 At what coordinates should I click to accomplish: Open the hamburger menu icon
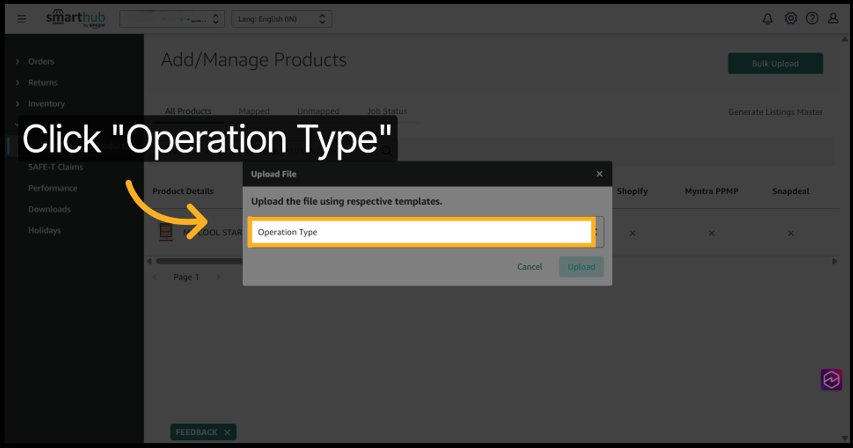(22, 19)
